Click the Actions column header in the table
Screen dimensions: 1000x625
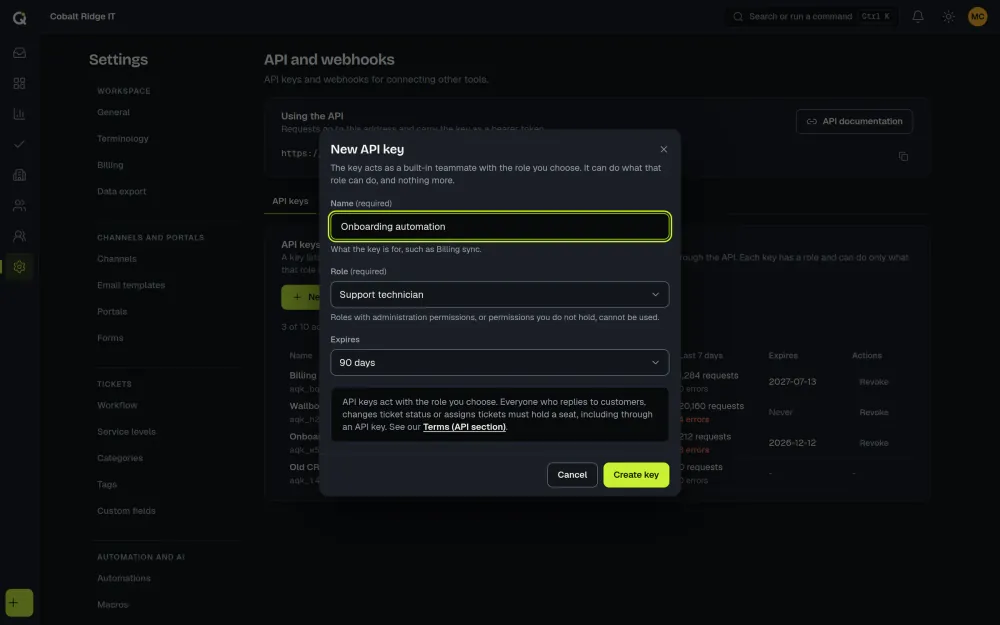[867, 355]
